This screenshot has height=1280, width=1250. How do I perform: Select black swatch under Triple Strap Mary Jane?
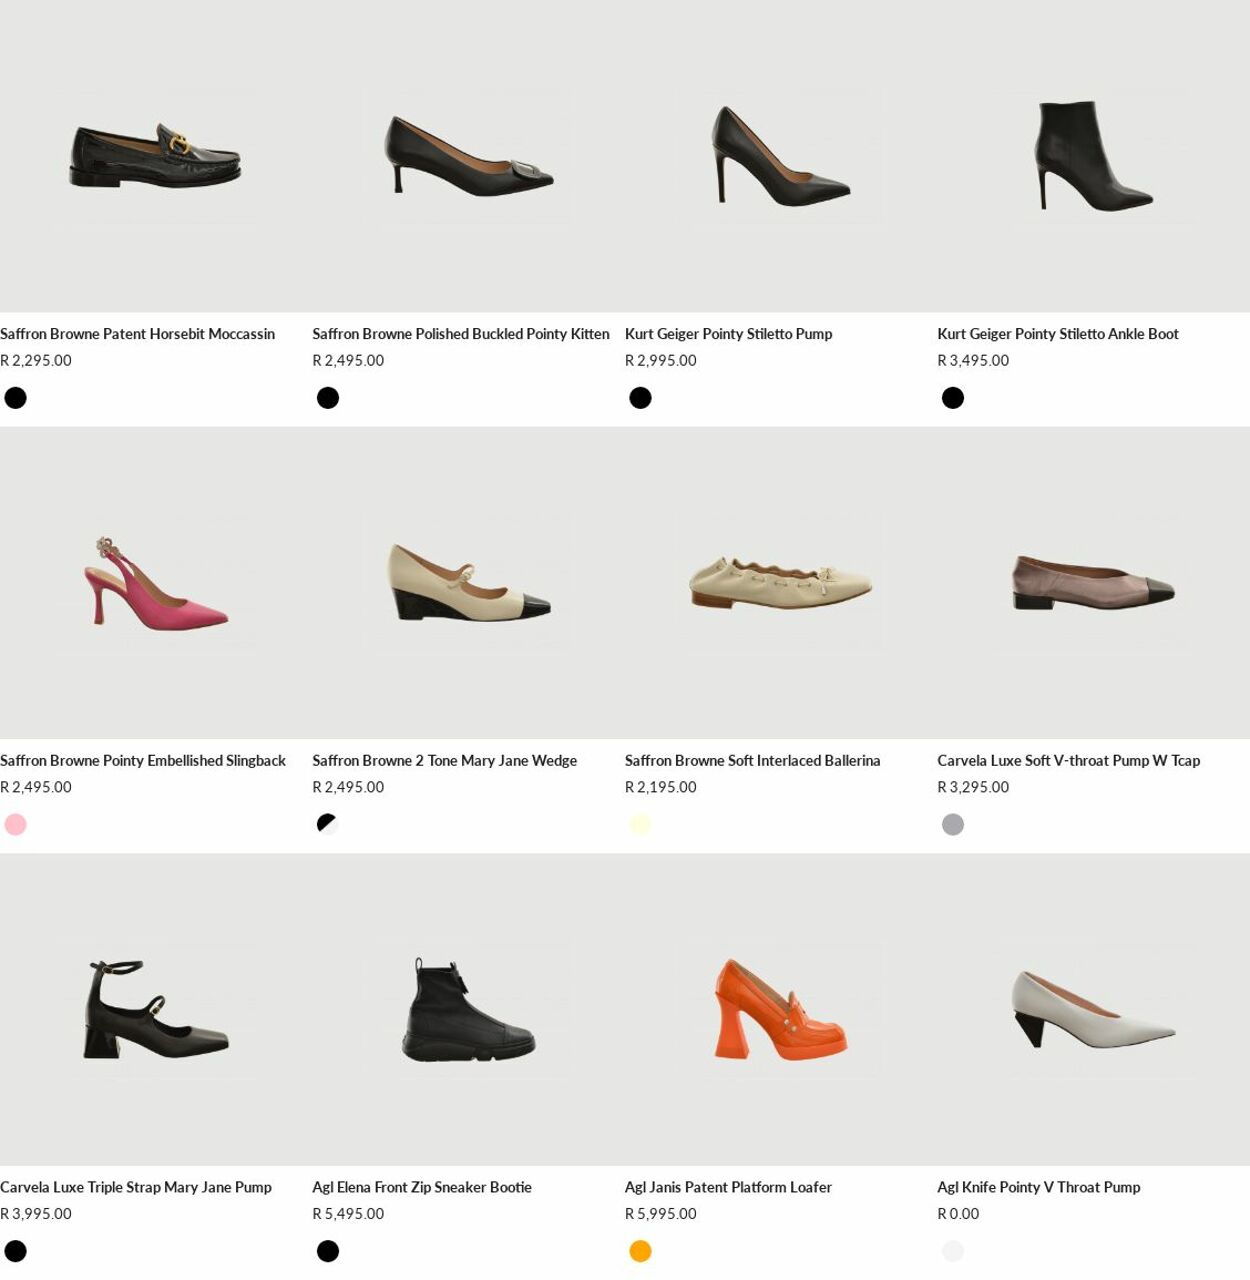[16, 1252]
